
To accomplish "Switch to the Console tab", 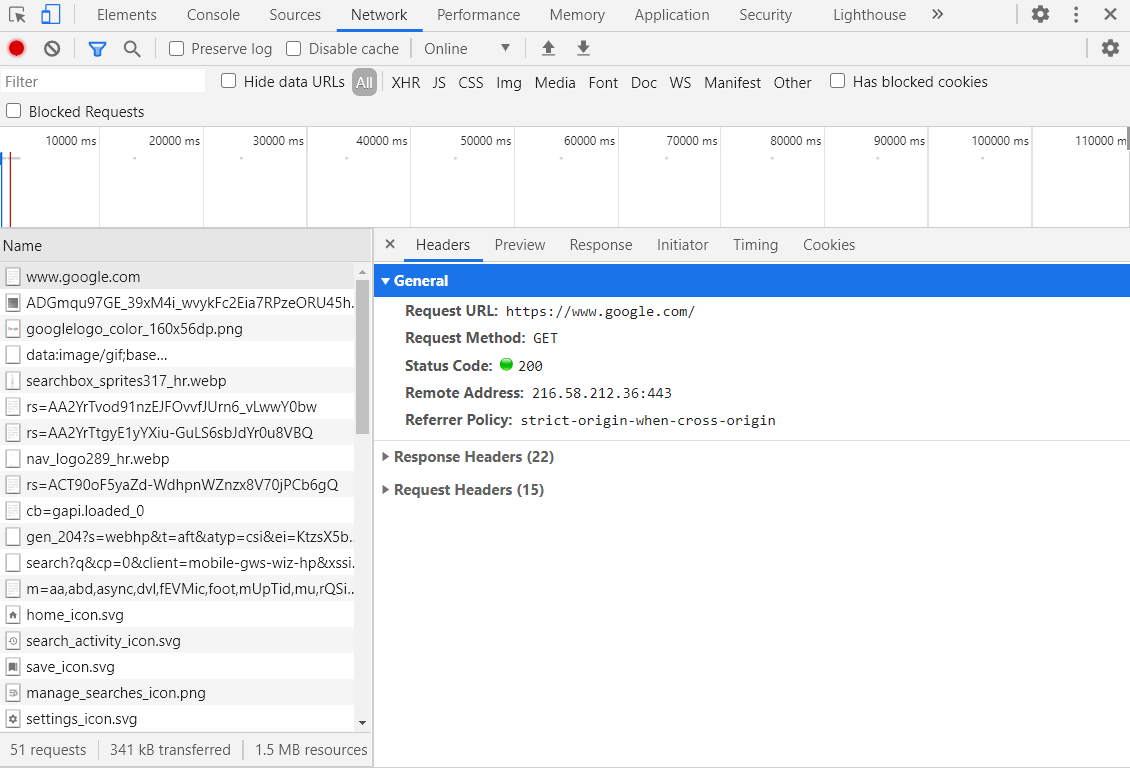I will coord(213,14).
